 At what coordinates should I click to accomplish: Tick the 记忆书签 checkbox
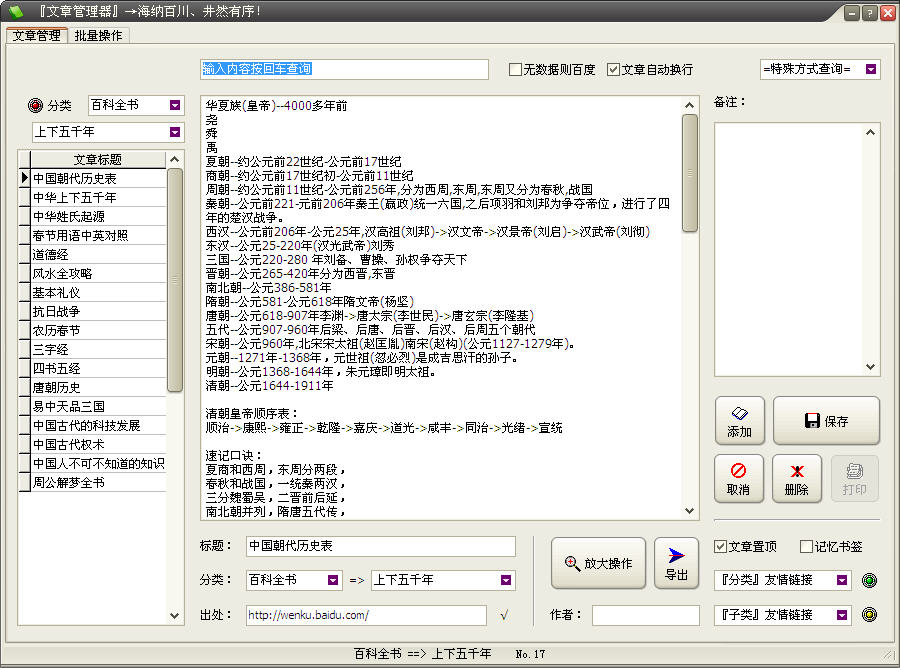coord(807,547)
